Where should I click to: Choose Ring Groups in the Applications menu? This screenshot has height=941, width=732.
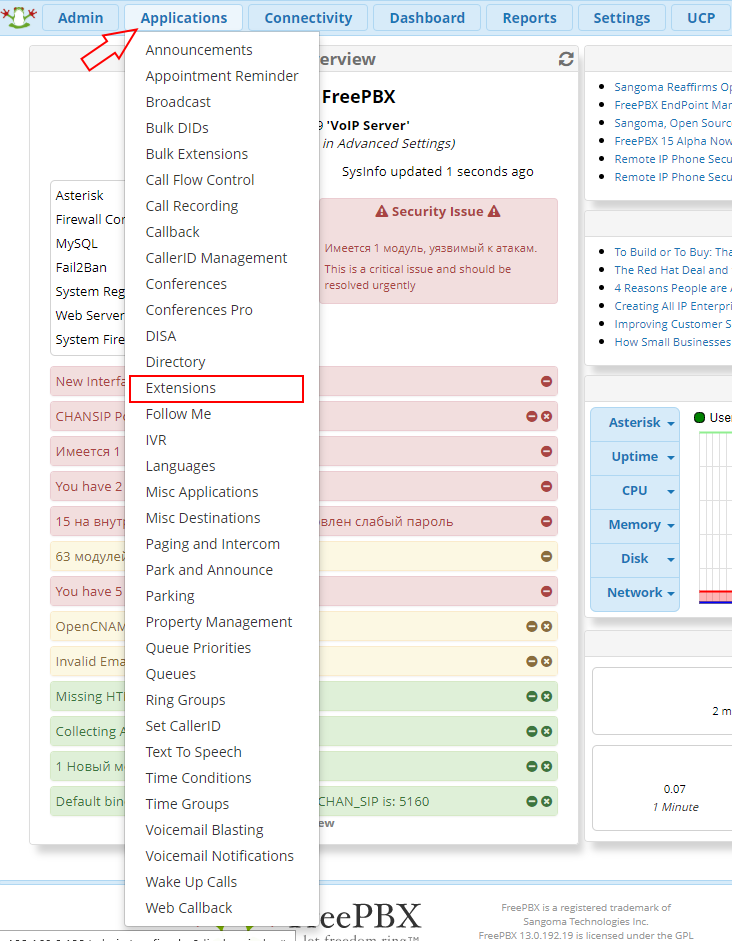(x=185, y=700)
